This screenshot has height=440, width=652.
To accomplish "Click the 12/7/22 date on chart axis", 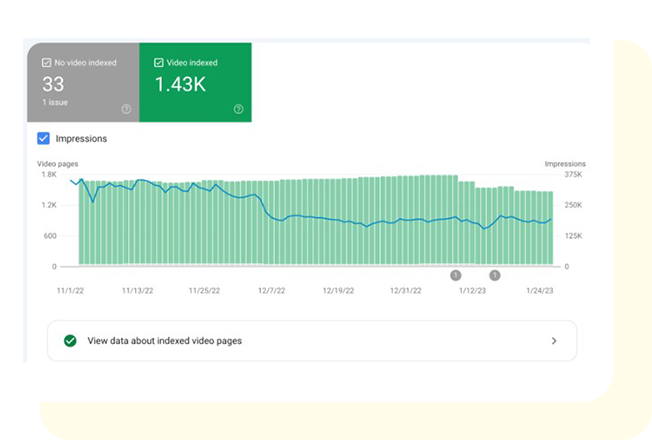I will 271,292.
